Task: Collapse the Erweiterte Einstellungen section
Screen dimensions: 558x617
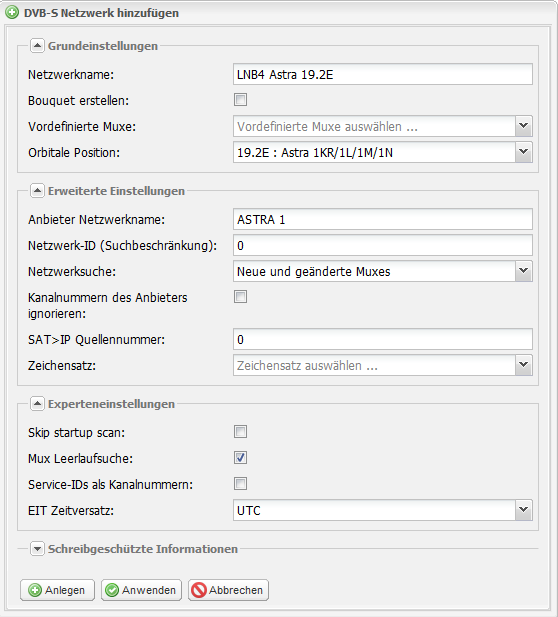Action: click(x=37, y=191)
